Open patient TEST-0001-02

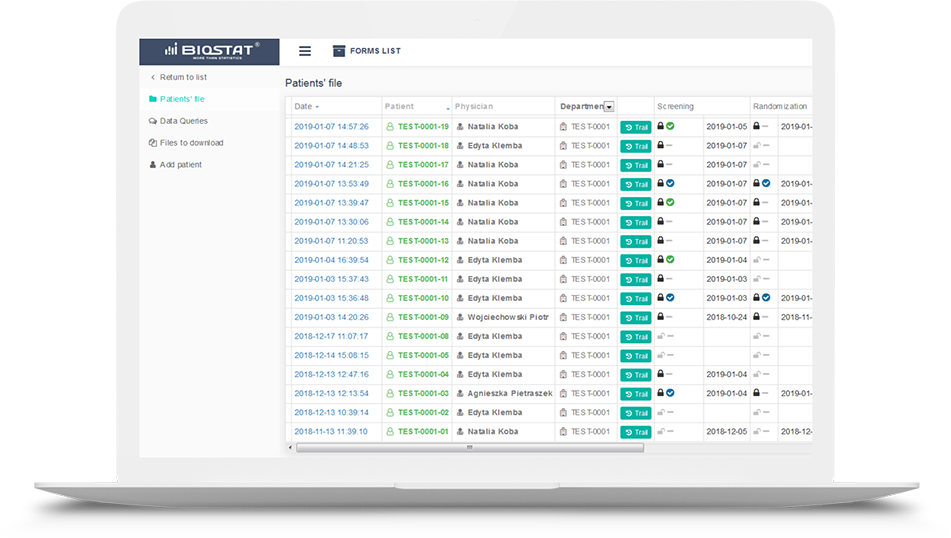[423, 412]
